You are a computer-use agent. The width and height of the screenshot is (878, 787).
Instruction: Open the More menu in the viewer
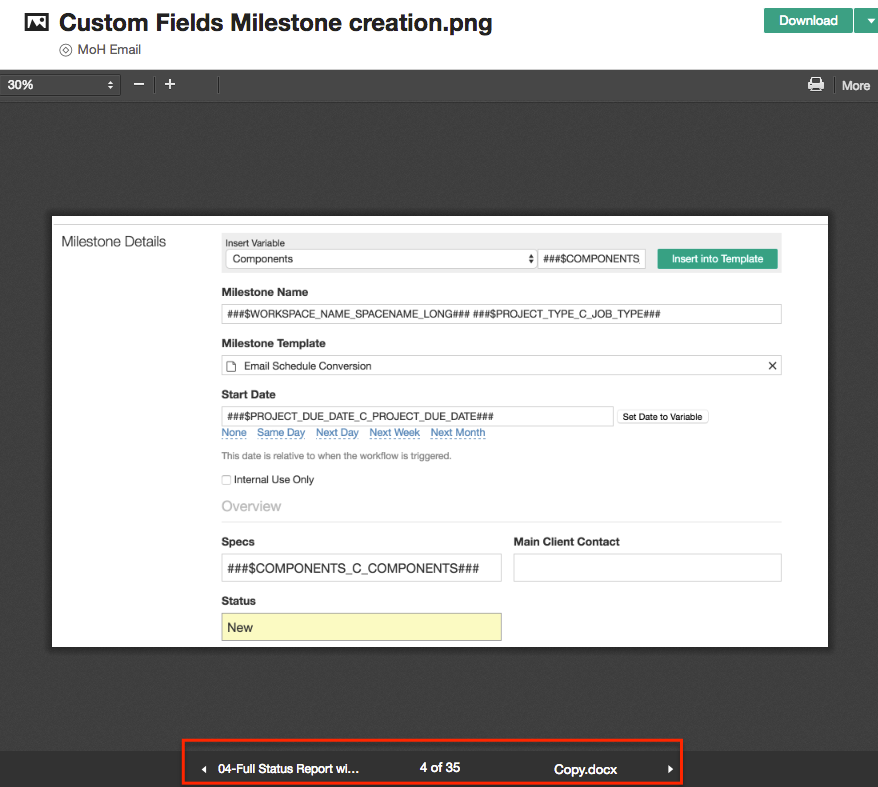tap(856, 86)
